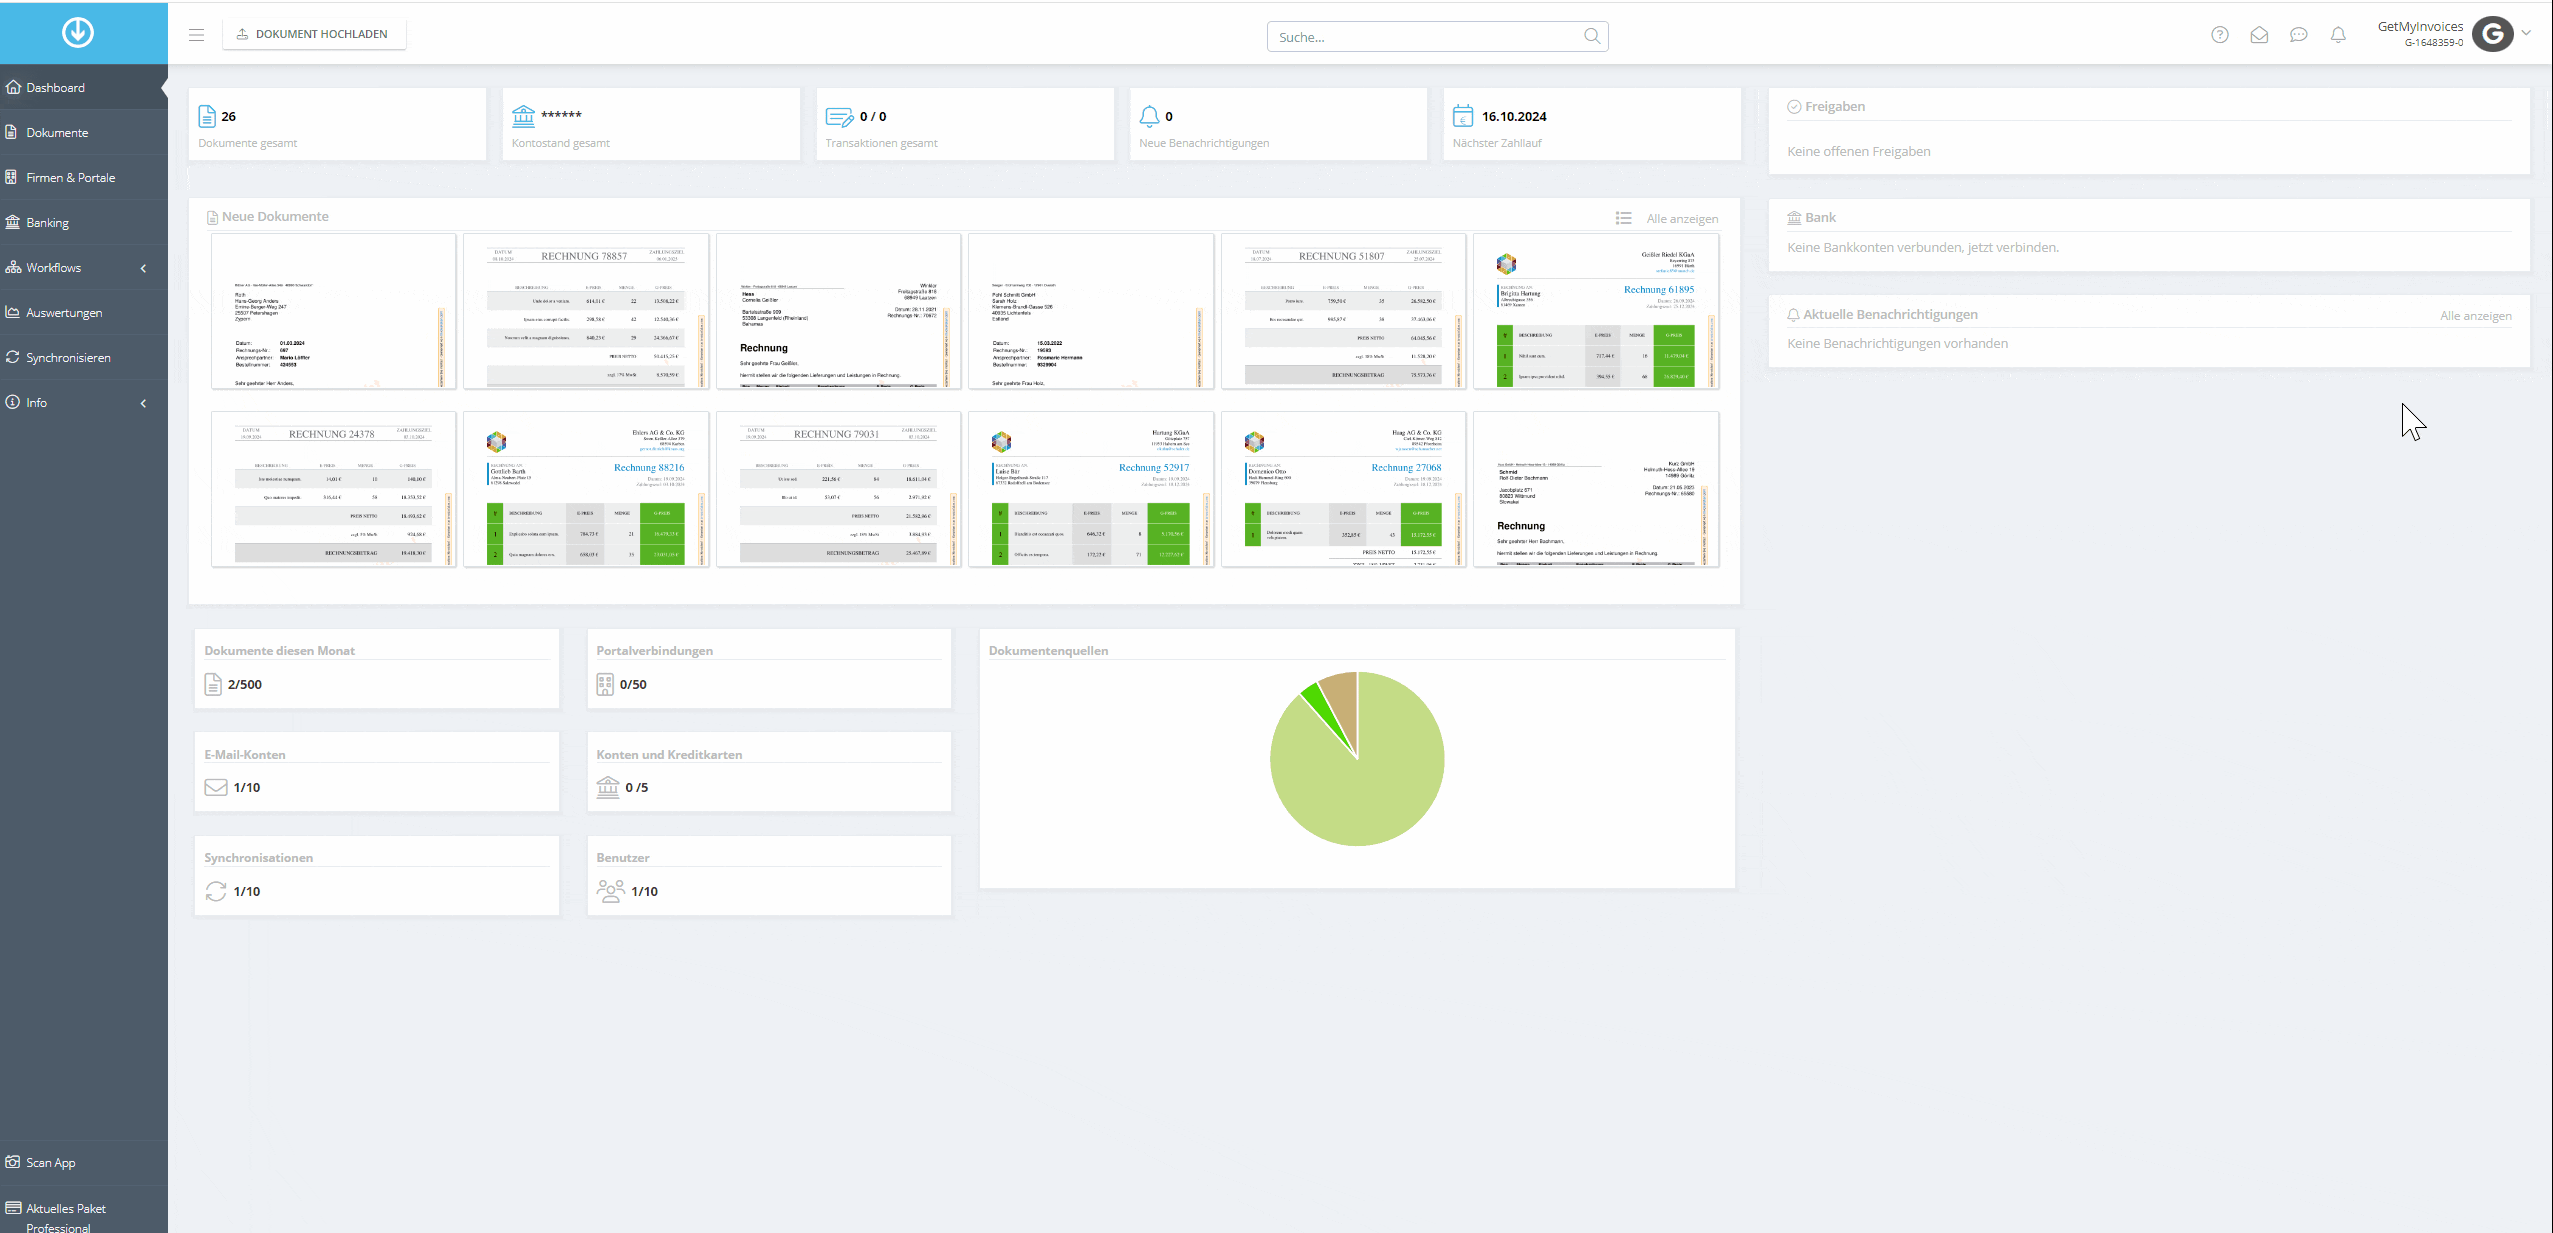Click the list view icon beside Alle anzeigen
Image resolution: width=2553 pixels, height=1233 pixels.
(x=1623, y=218)
